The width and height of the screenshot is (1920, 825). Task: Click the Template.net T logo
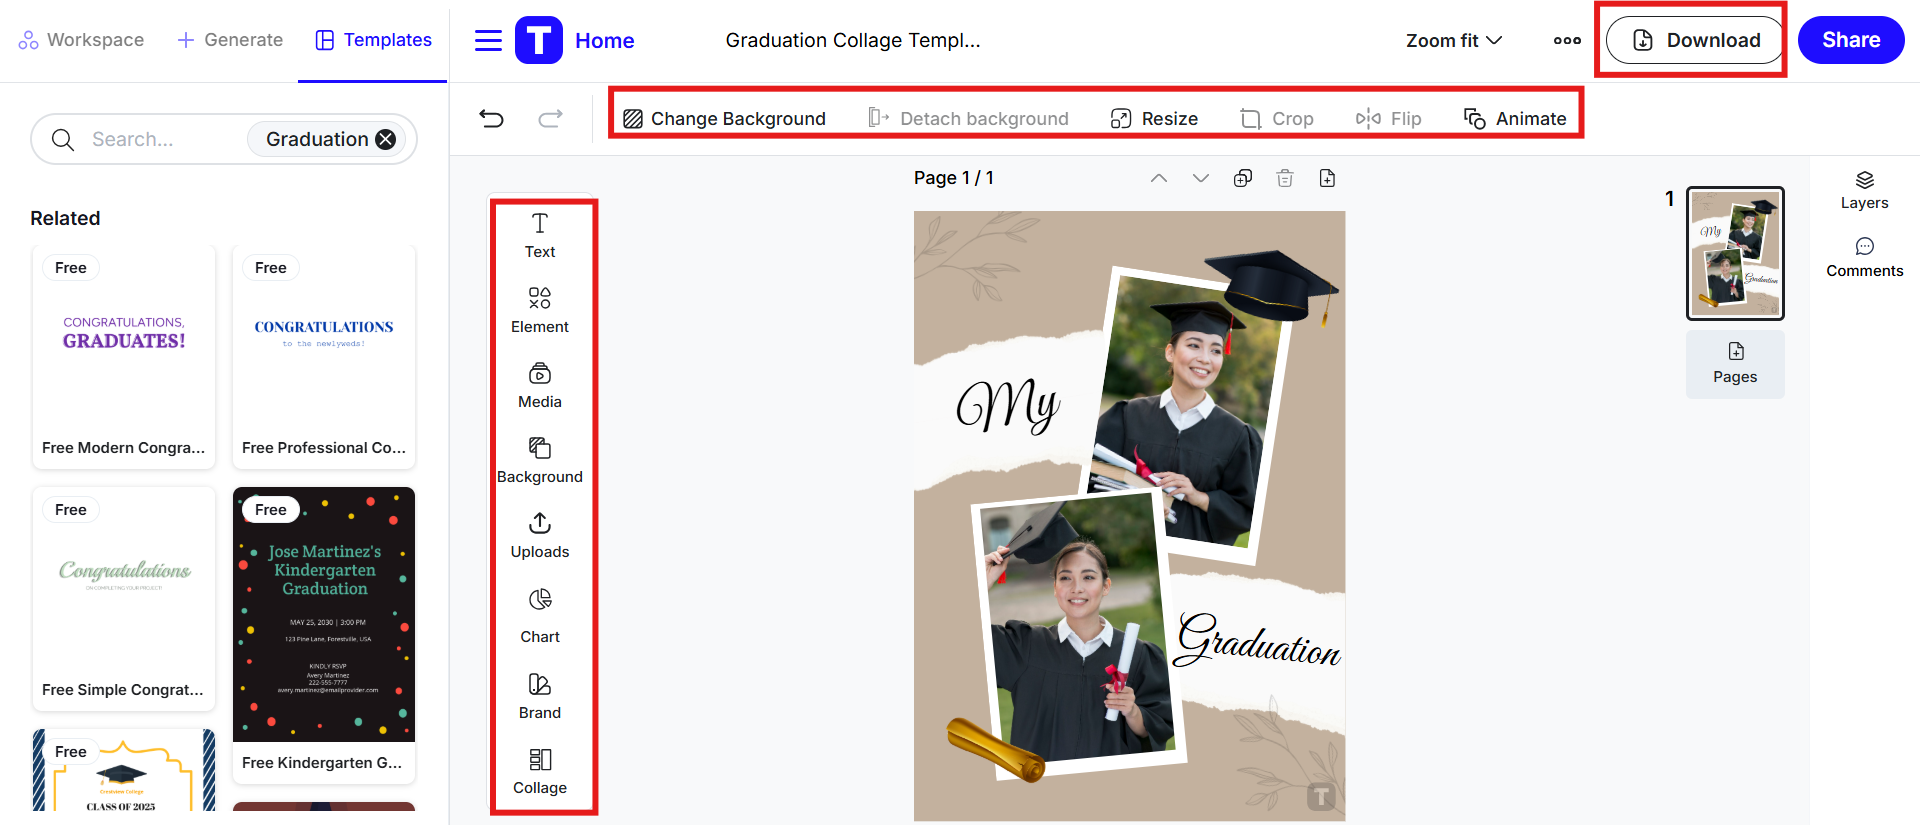tap(539, 40)
